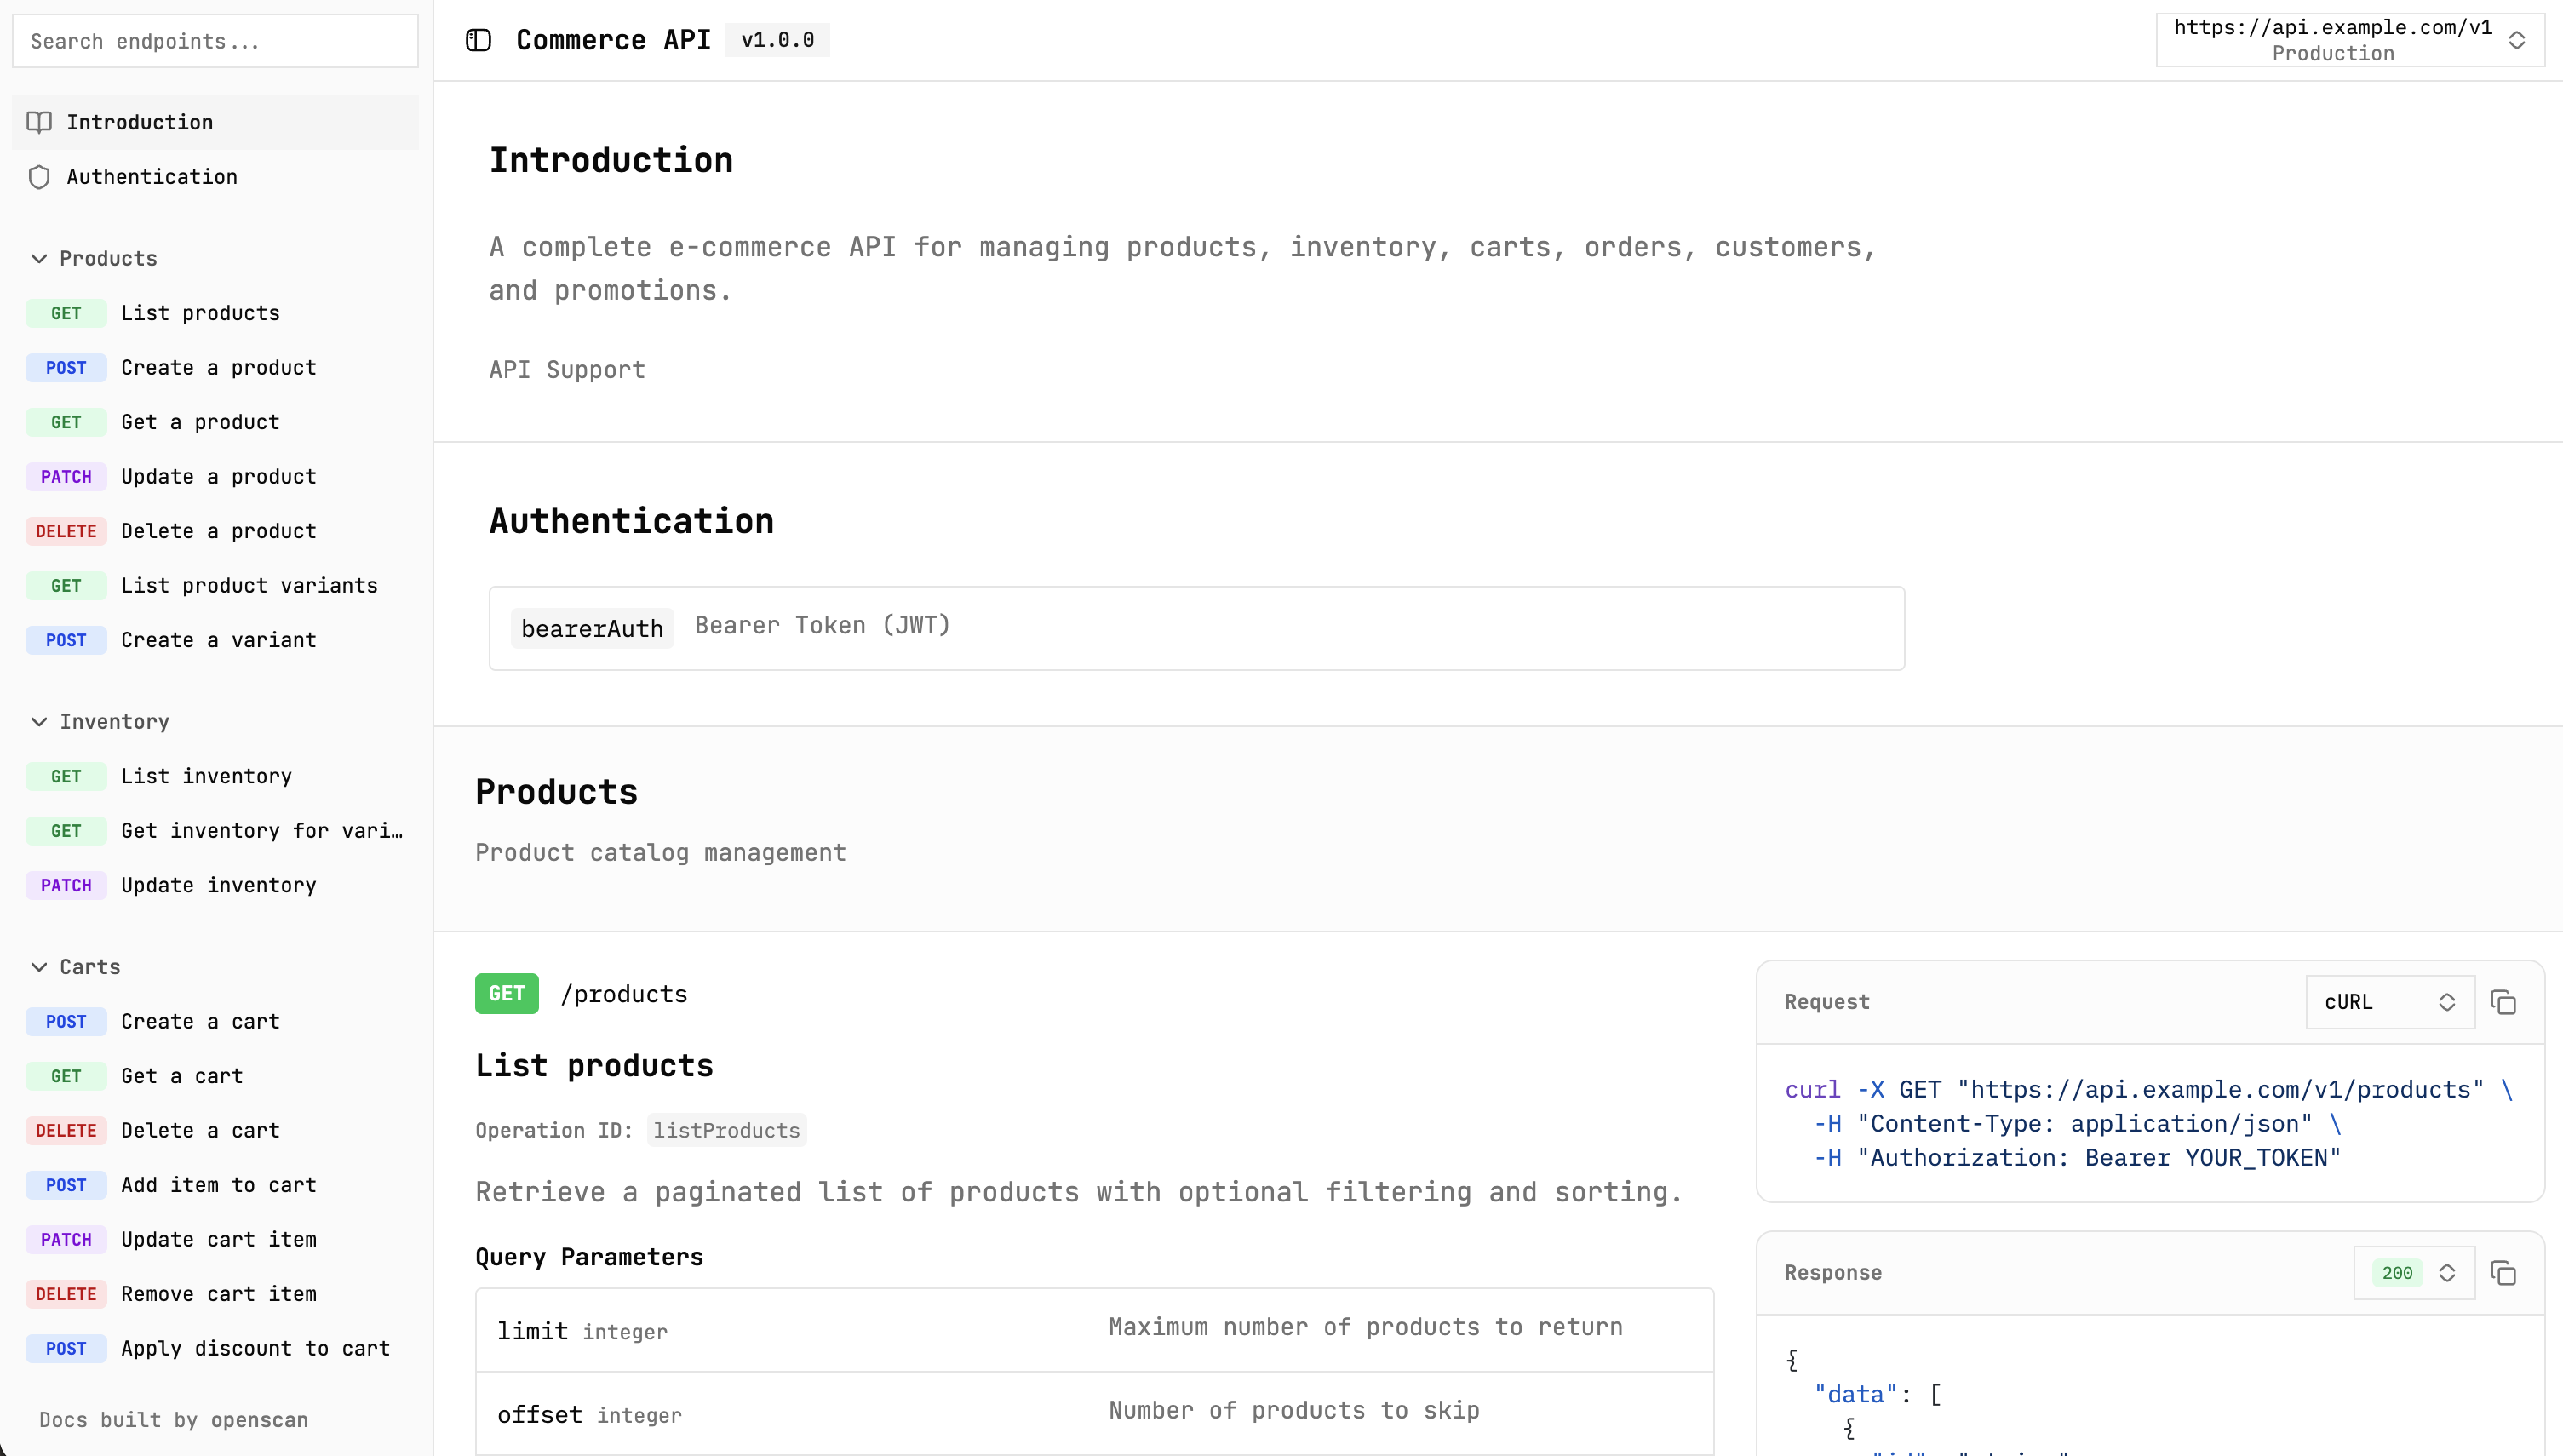The height and width of the screenshot is (1456, 2563).
Task: Open the API Support link
Action: 566,370
